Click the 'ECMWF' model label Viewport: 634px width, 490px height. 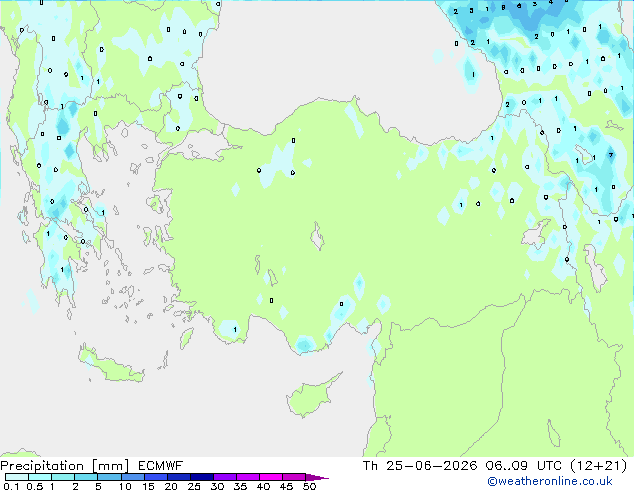tap(160, 466)
